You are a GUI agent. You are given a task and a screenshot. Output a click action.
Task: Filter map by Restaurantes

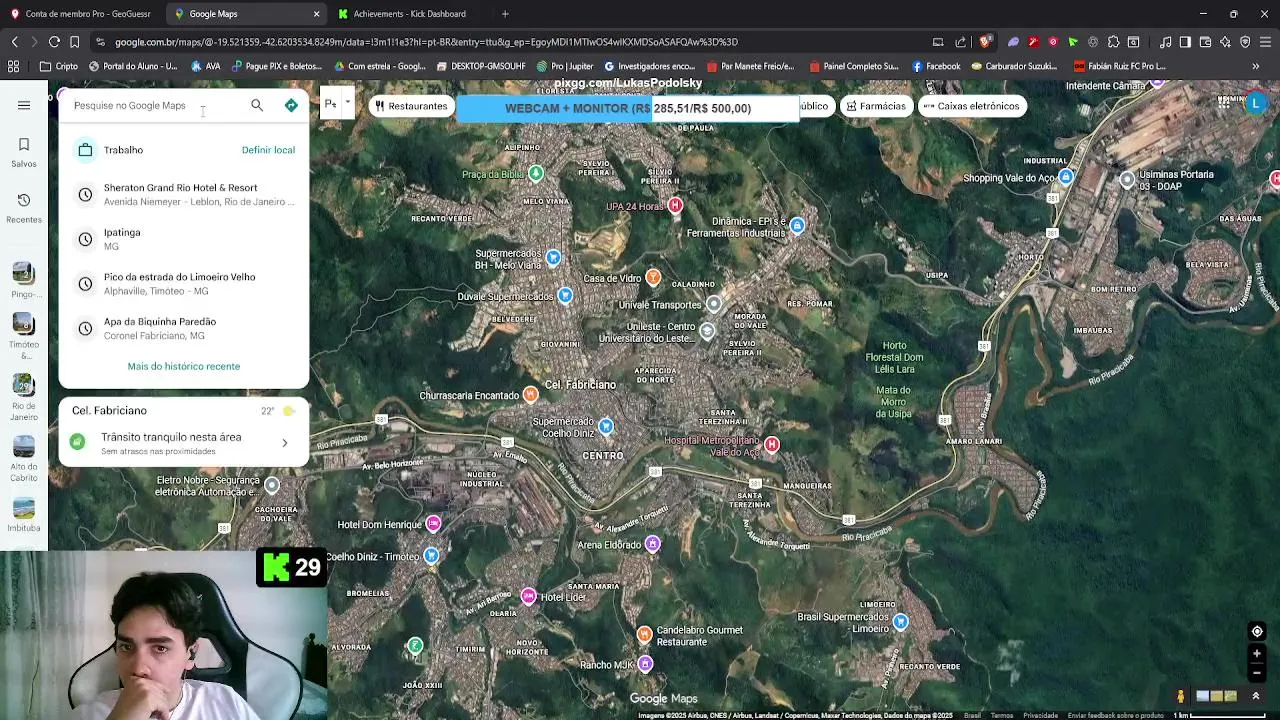(x=410, y=106)
